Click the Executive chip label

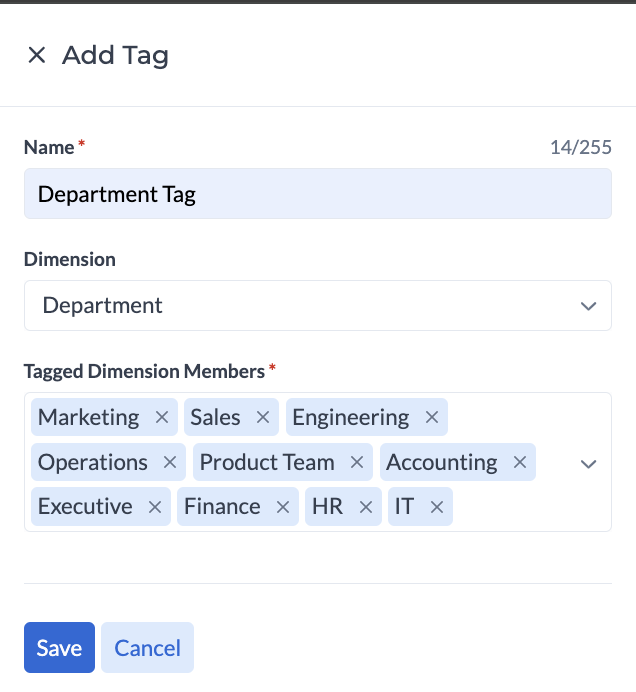[85, 507]
